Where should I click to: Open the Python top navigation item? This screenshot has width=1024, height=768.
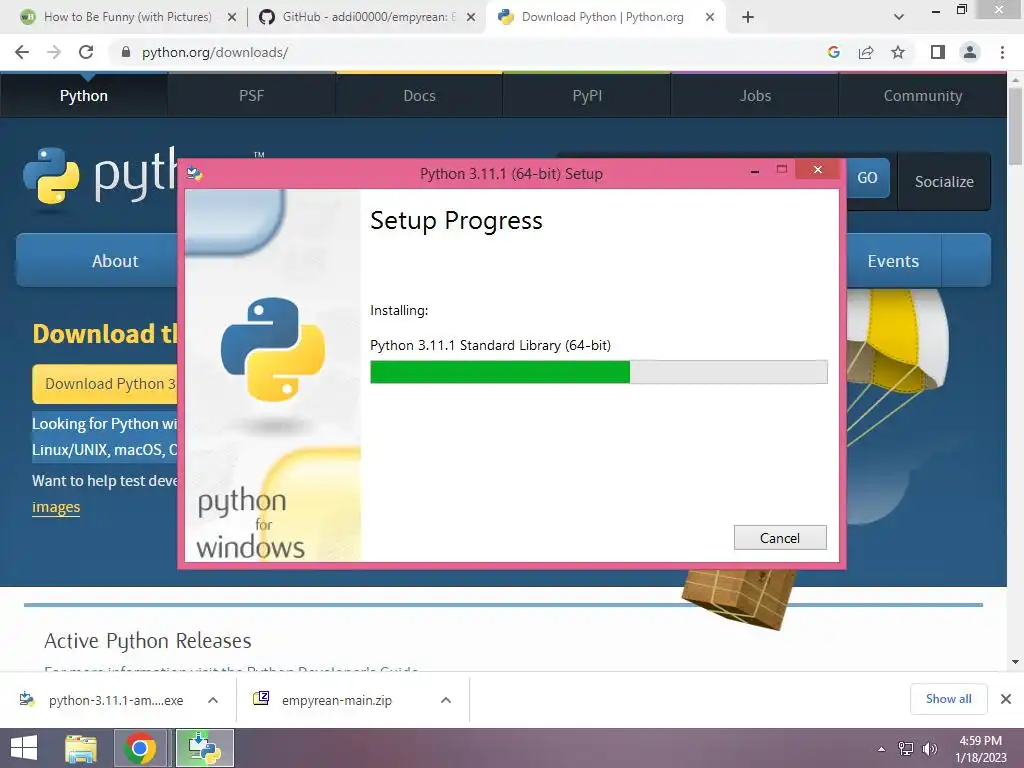[84, 96]
